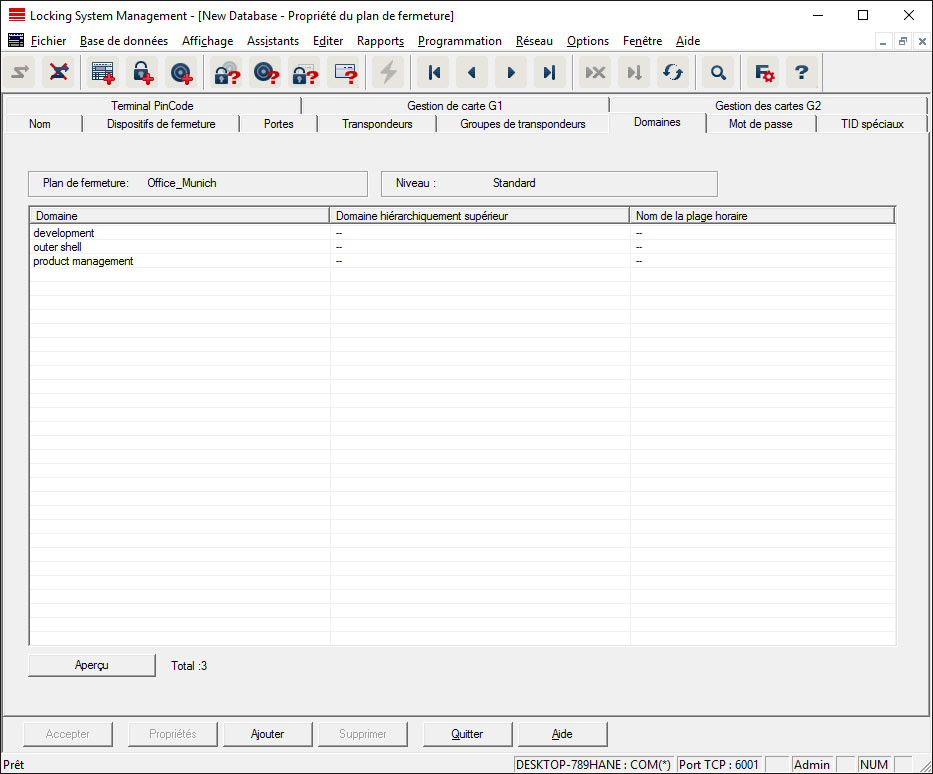Screen dimensions: 933x774
Task: Switch to Mot de passe tab
Action: click(x=760, y=124)
